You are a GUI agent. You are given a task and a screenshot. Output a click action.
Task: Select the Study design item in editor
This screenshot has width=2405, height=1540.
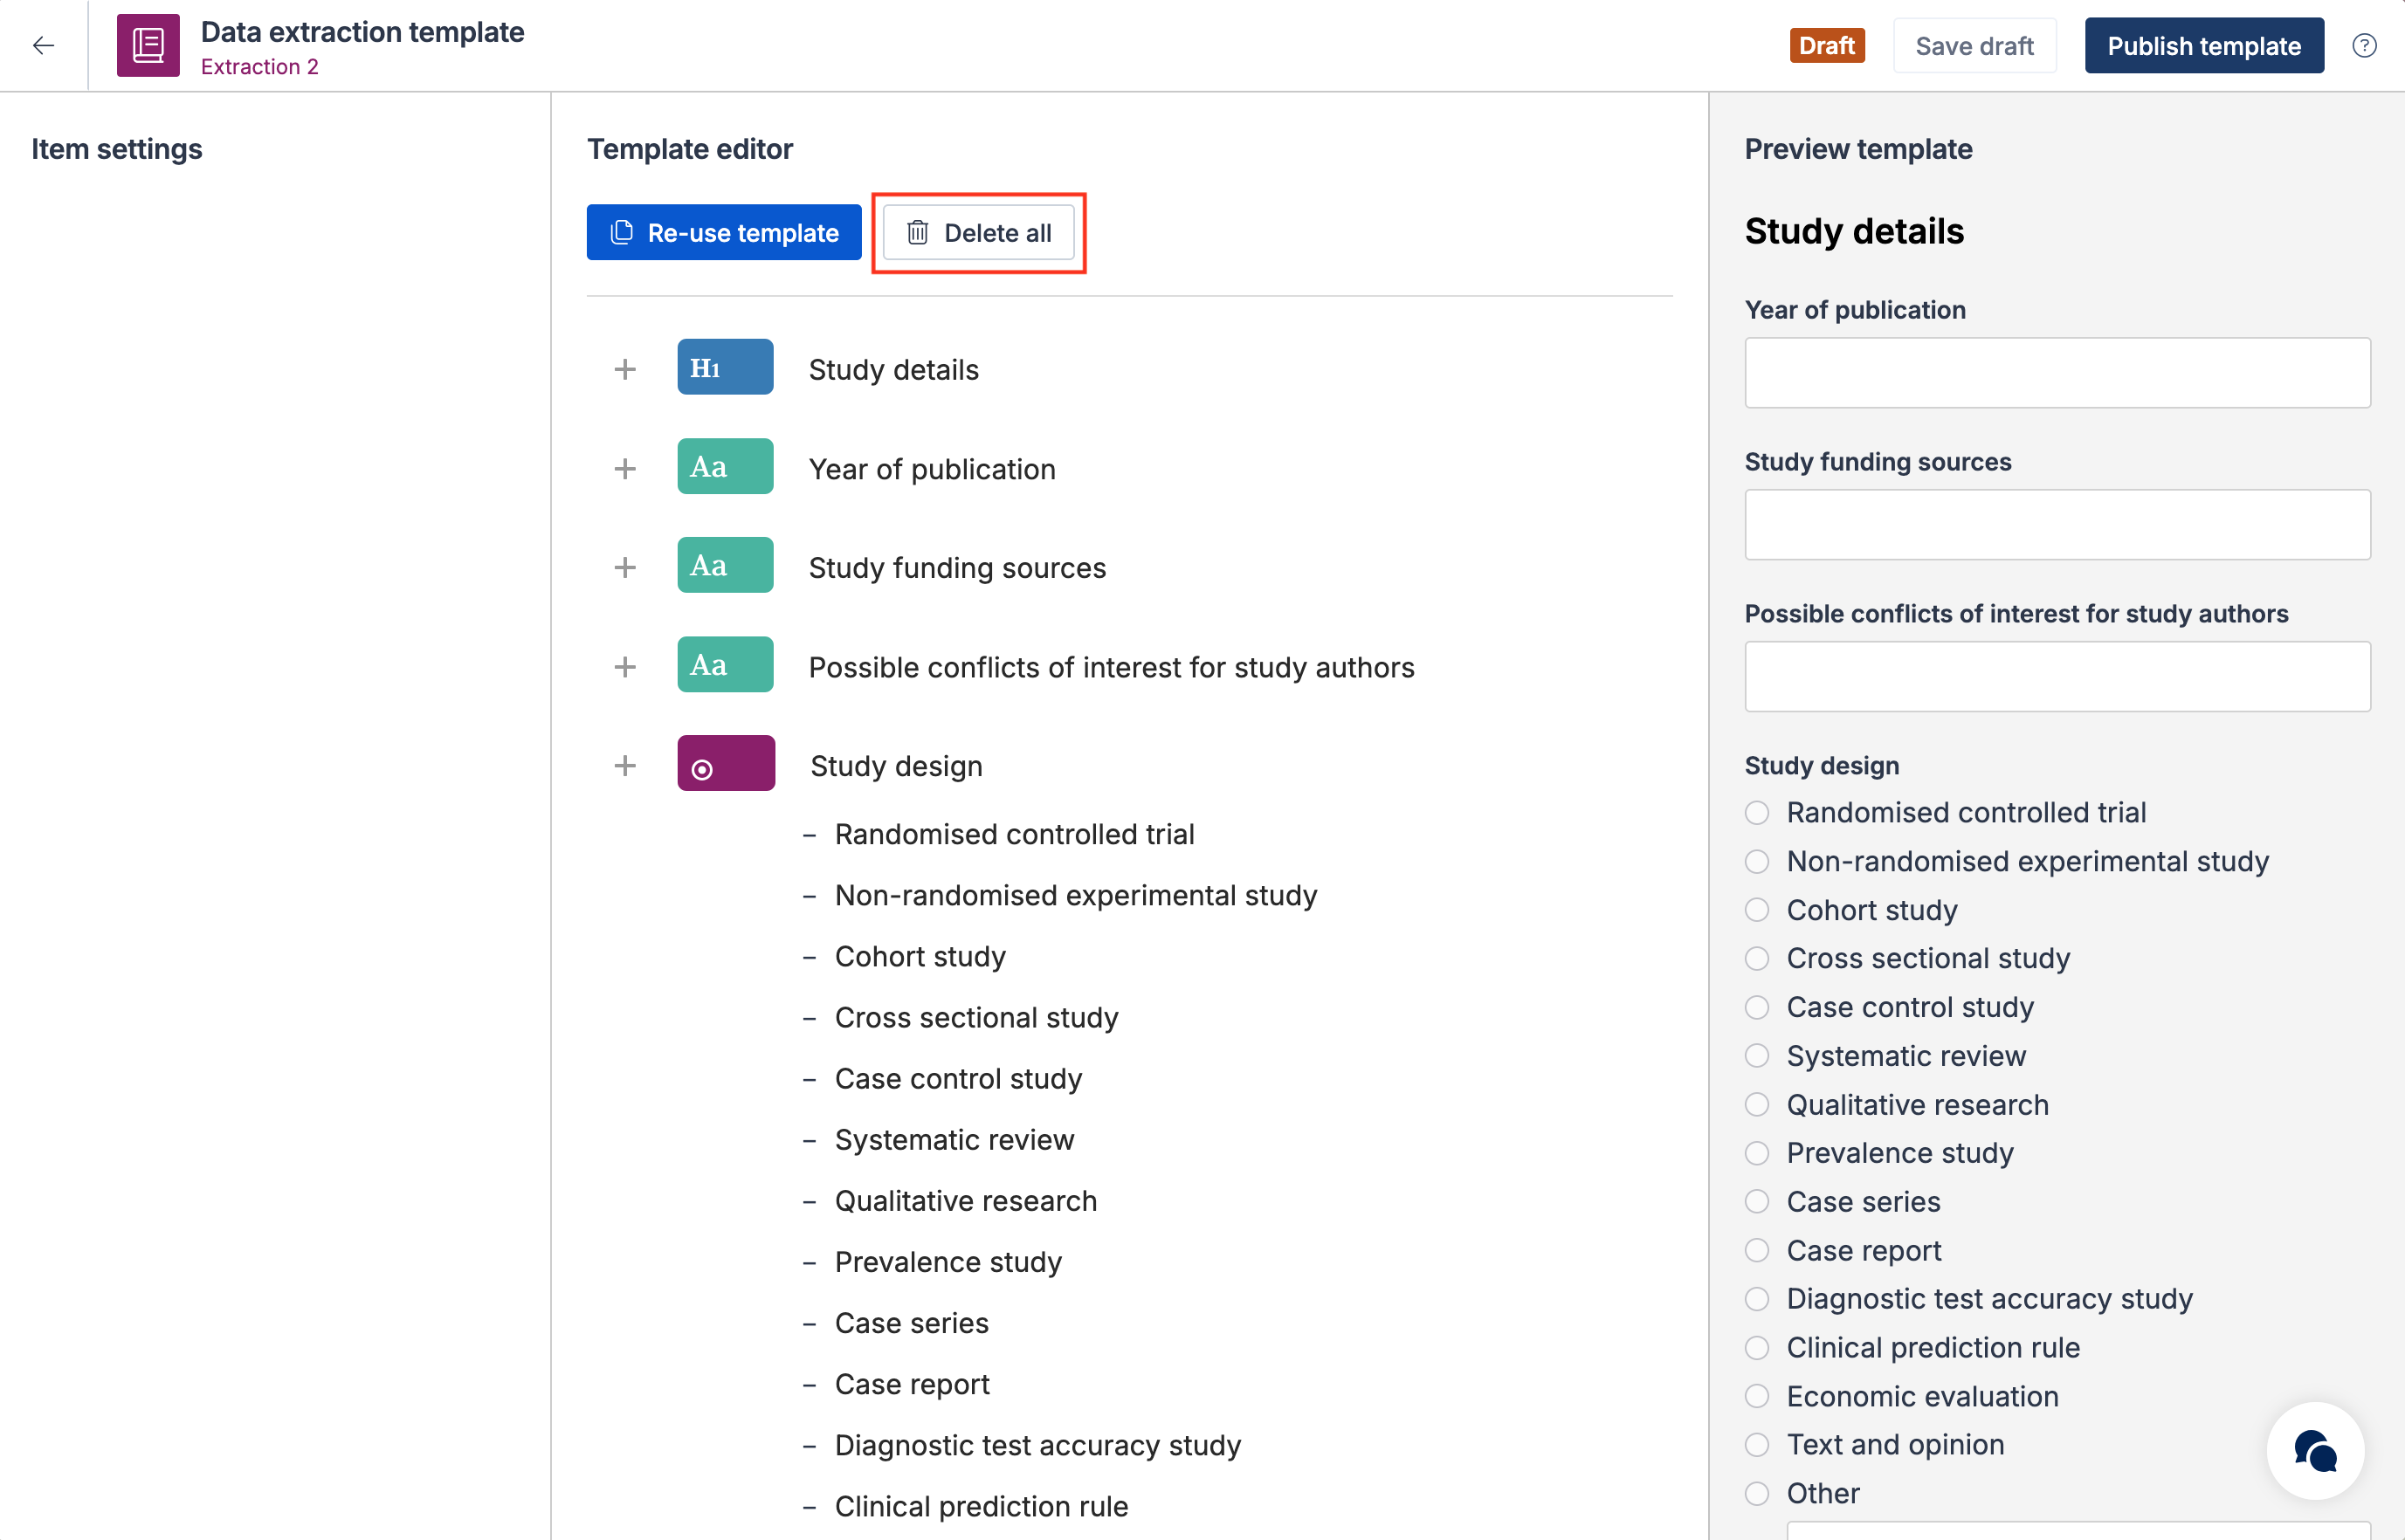[x=896, y=766]
